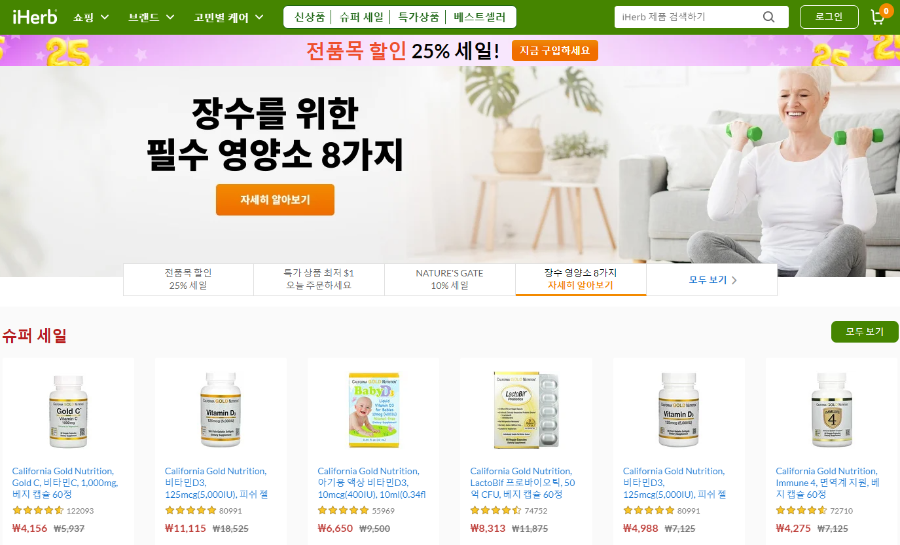Image resolution: width=900 pixels, height=545 pixels.
Task: Click the green 모두 보기 button
Action: point(864,332)
